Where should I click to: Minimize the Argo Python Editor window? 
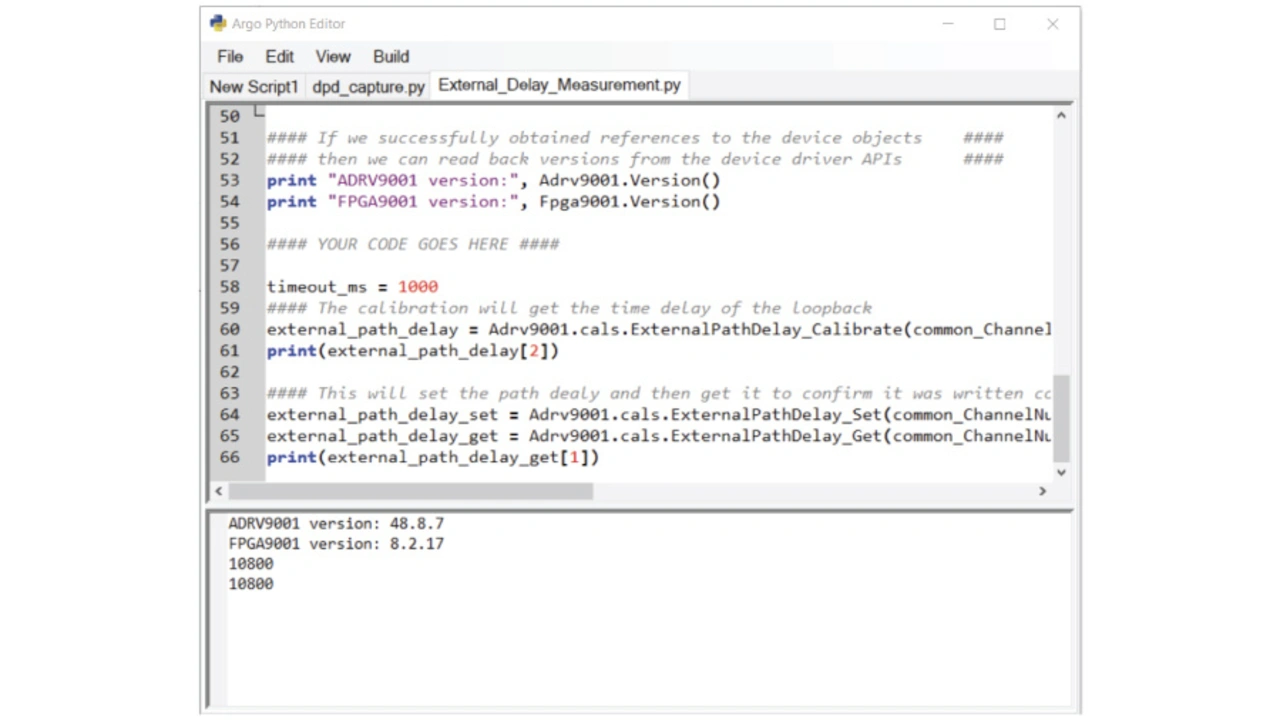click(948, 24)
